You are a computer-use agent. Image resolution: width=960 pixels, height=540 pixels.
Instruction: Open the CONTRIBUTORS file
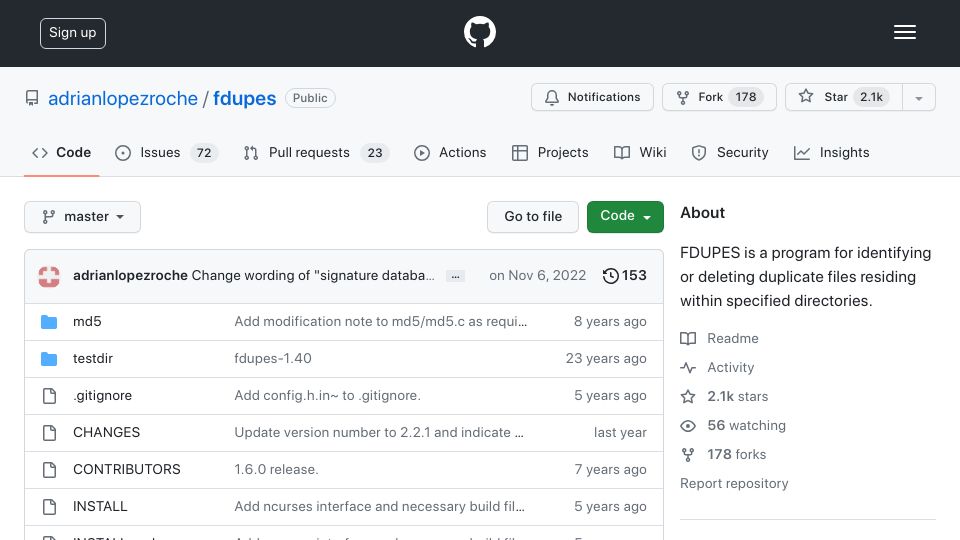[127, 470]
